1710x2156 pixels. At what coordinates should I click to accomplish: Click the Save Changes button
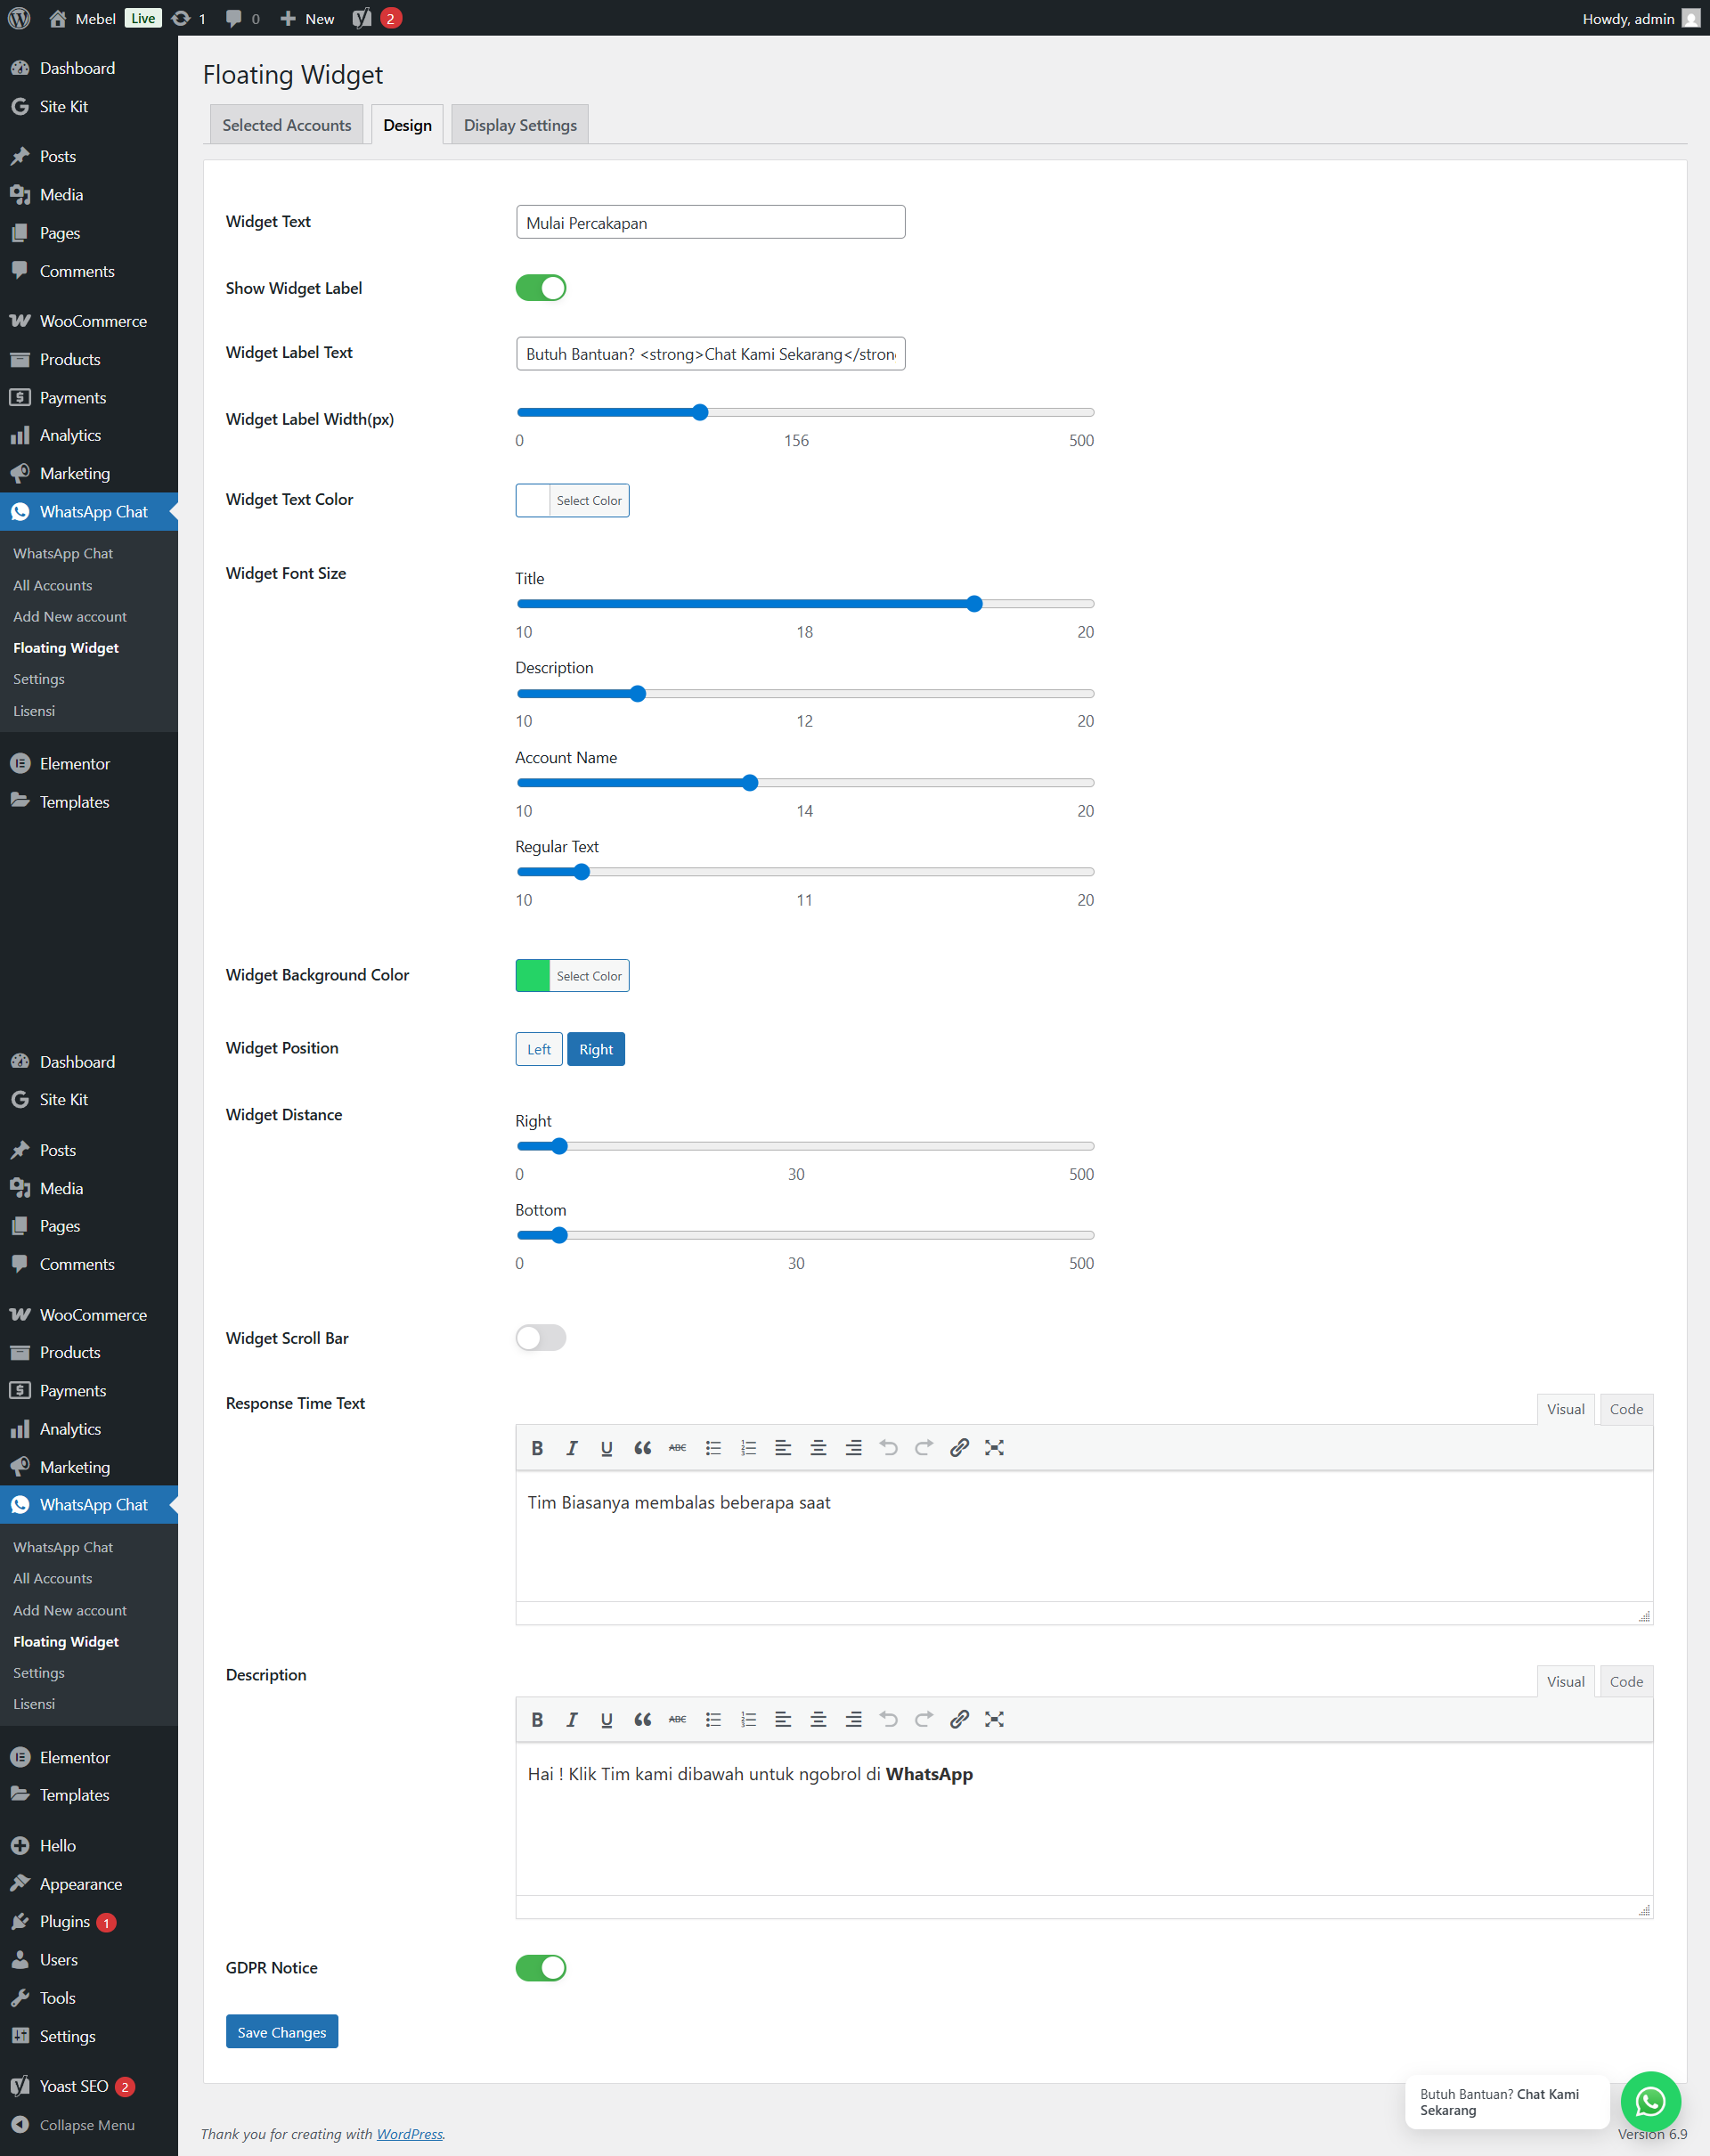pos(281,2031)
